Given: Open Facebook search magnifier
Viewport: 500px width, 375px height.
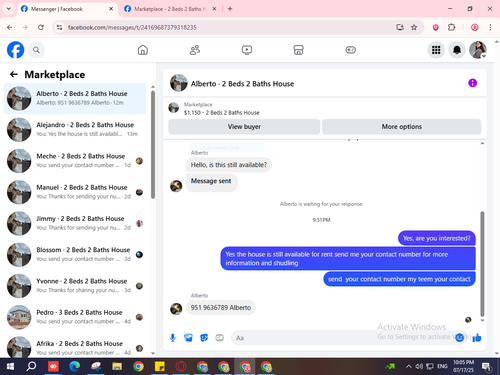Looking at the screenshot, I should pyautogui.click(x=36, y=50).
